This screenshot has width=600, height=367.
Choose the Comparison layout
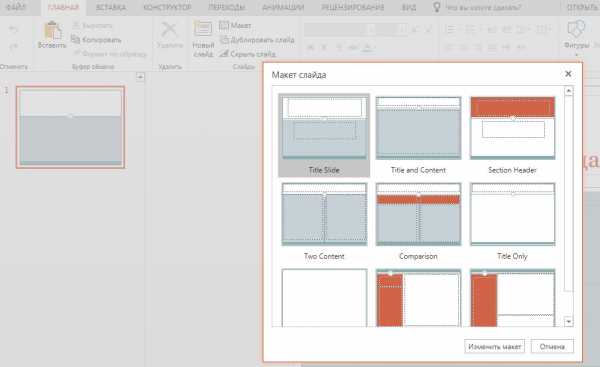[418, 221]
